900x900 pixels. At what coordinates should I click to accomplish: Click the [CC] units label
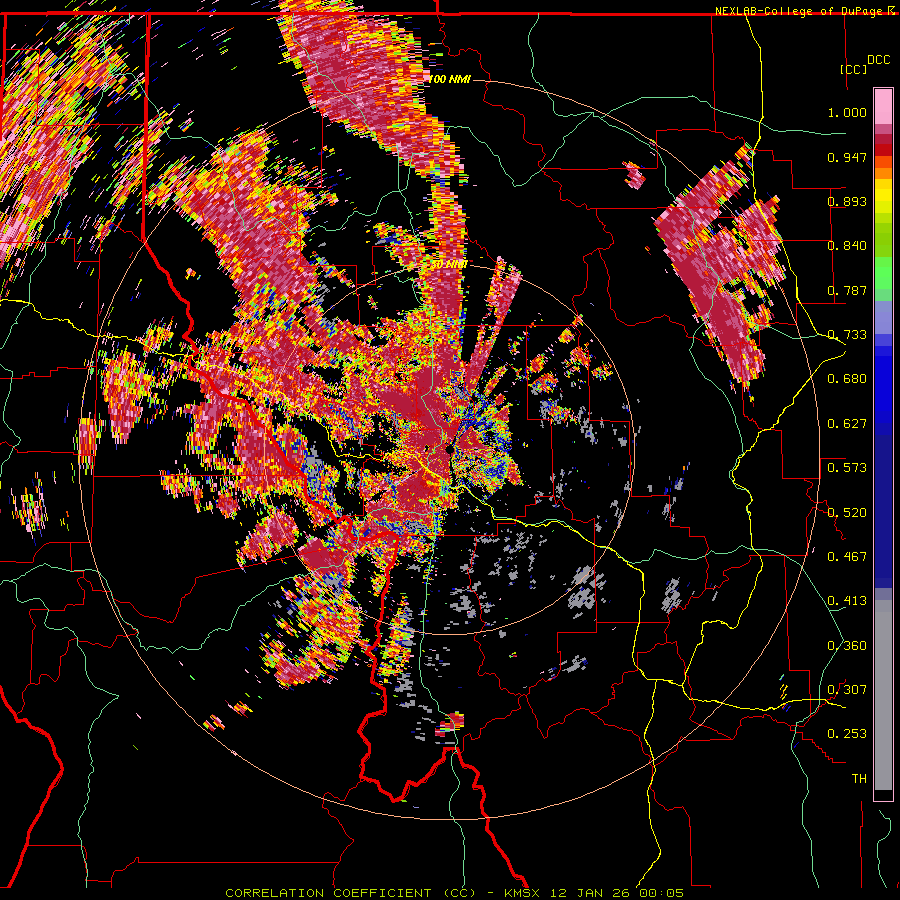pyautogui.click(x=854, y=70)
